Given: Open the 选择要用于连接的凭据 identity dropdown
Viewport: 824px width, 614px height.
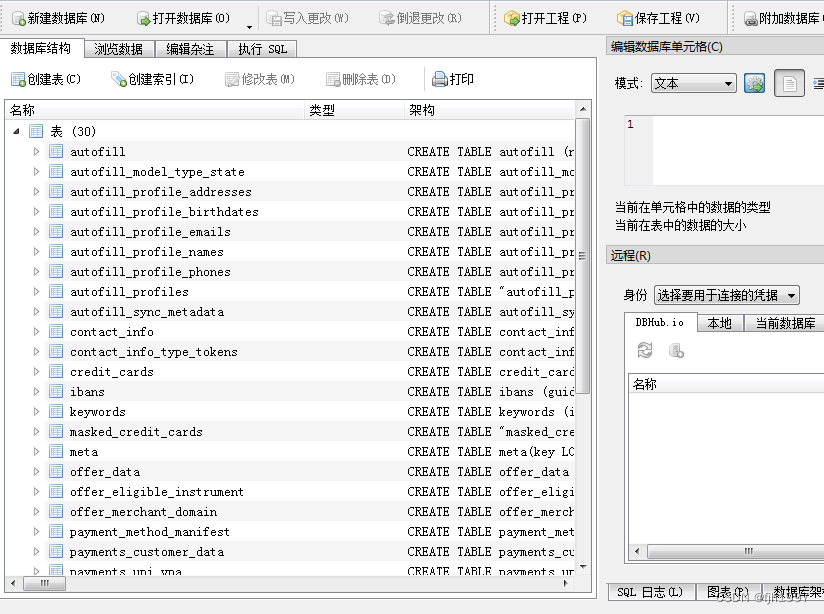Looking at the screenshot, I should pyautogui.click(x=727, y=295).
